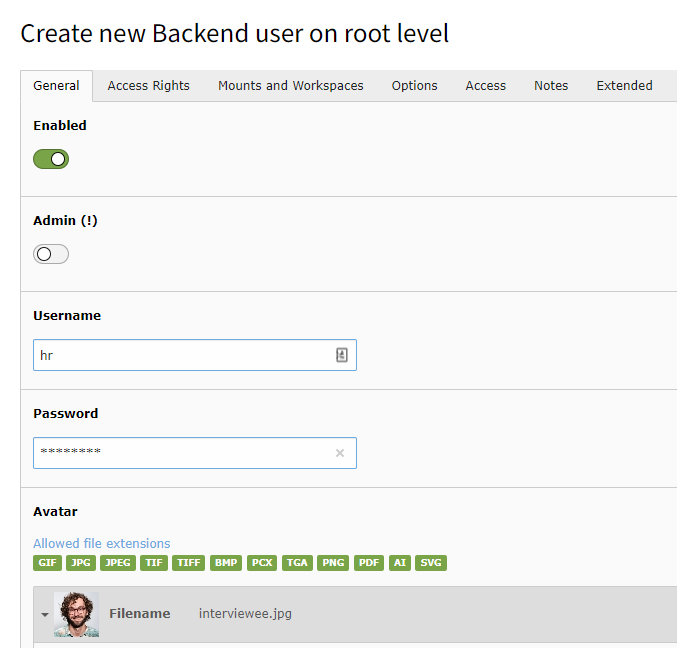The height and width of the screenshot is (648, 677).
Task: Open the Notes tab
Action: point(551,85)
